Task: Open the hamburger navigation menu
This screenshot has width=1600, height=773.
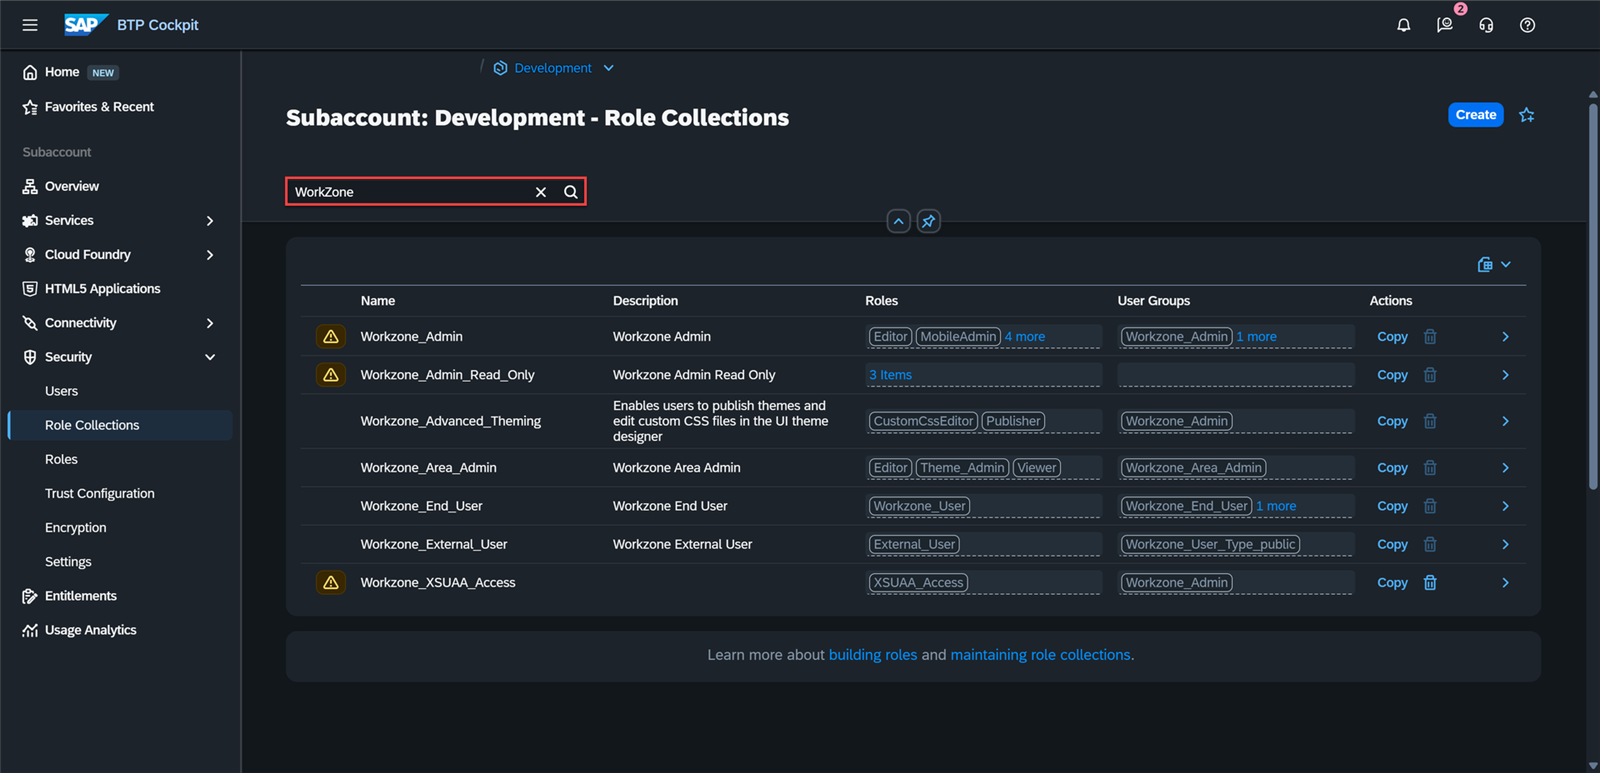Action: (x=30, y=25)
